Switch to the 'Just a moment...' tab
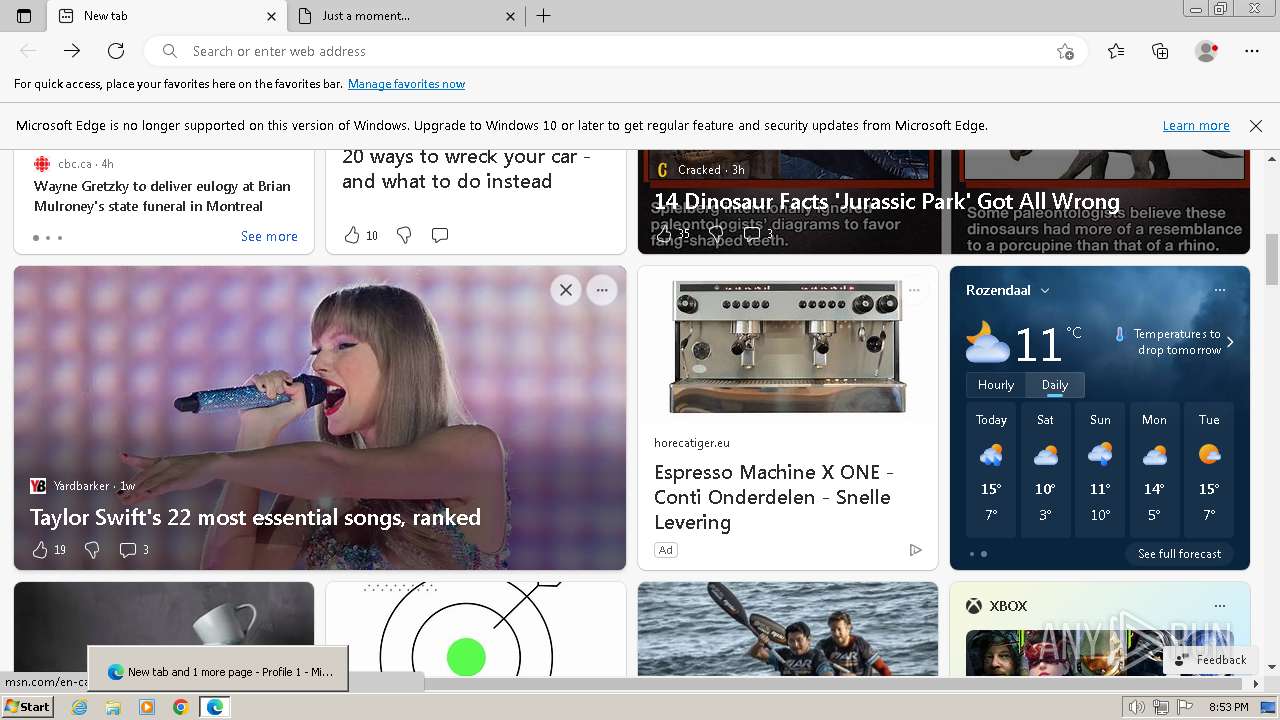 [407, 16]
